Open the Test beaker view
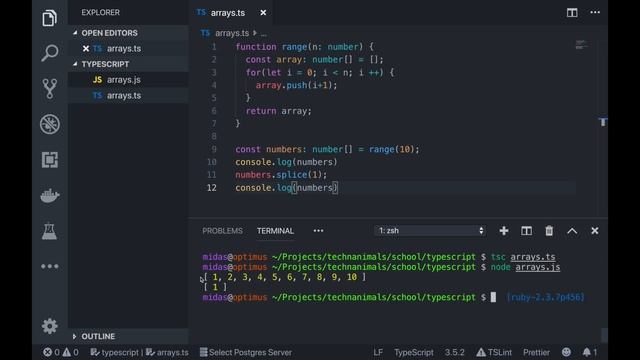 coord(49,231)
